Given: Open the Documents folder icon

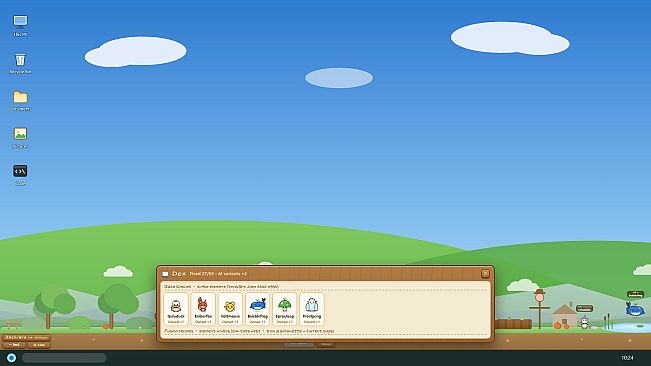Looking at the screenshot, I should [x=20, y=100].
